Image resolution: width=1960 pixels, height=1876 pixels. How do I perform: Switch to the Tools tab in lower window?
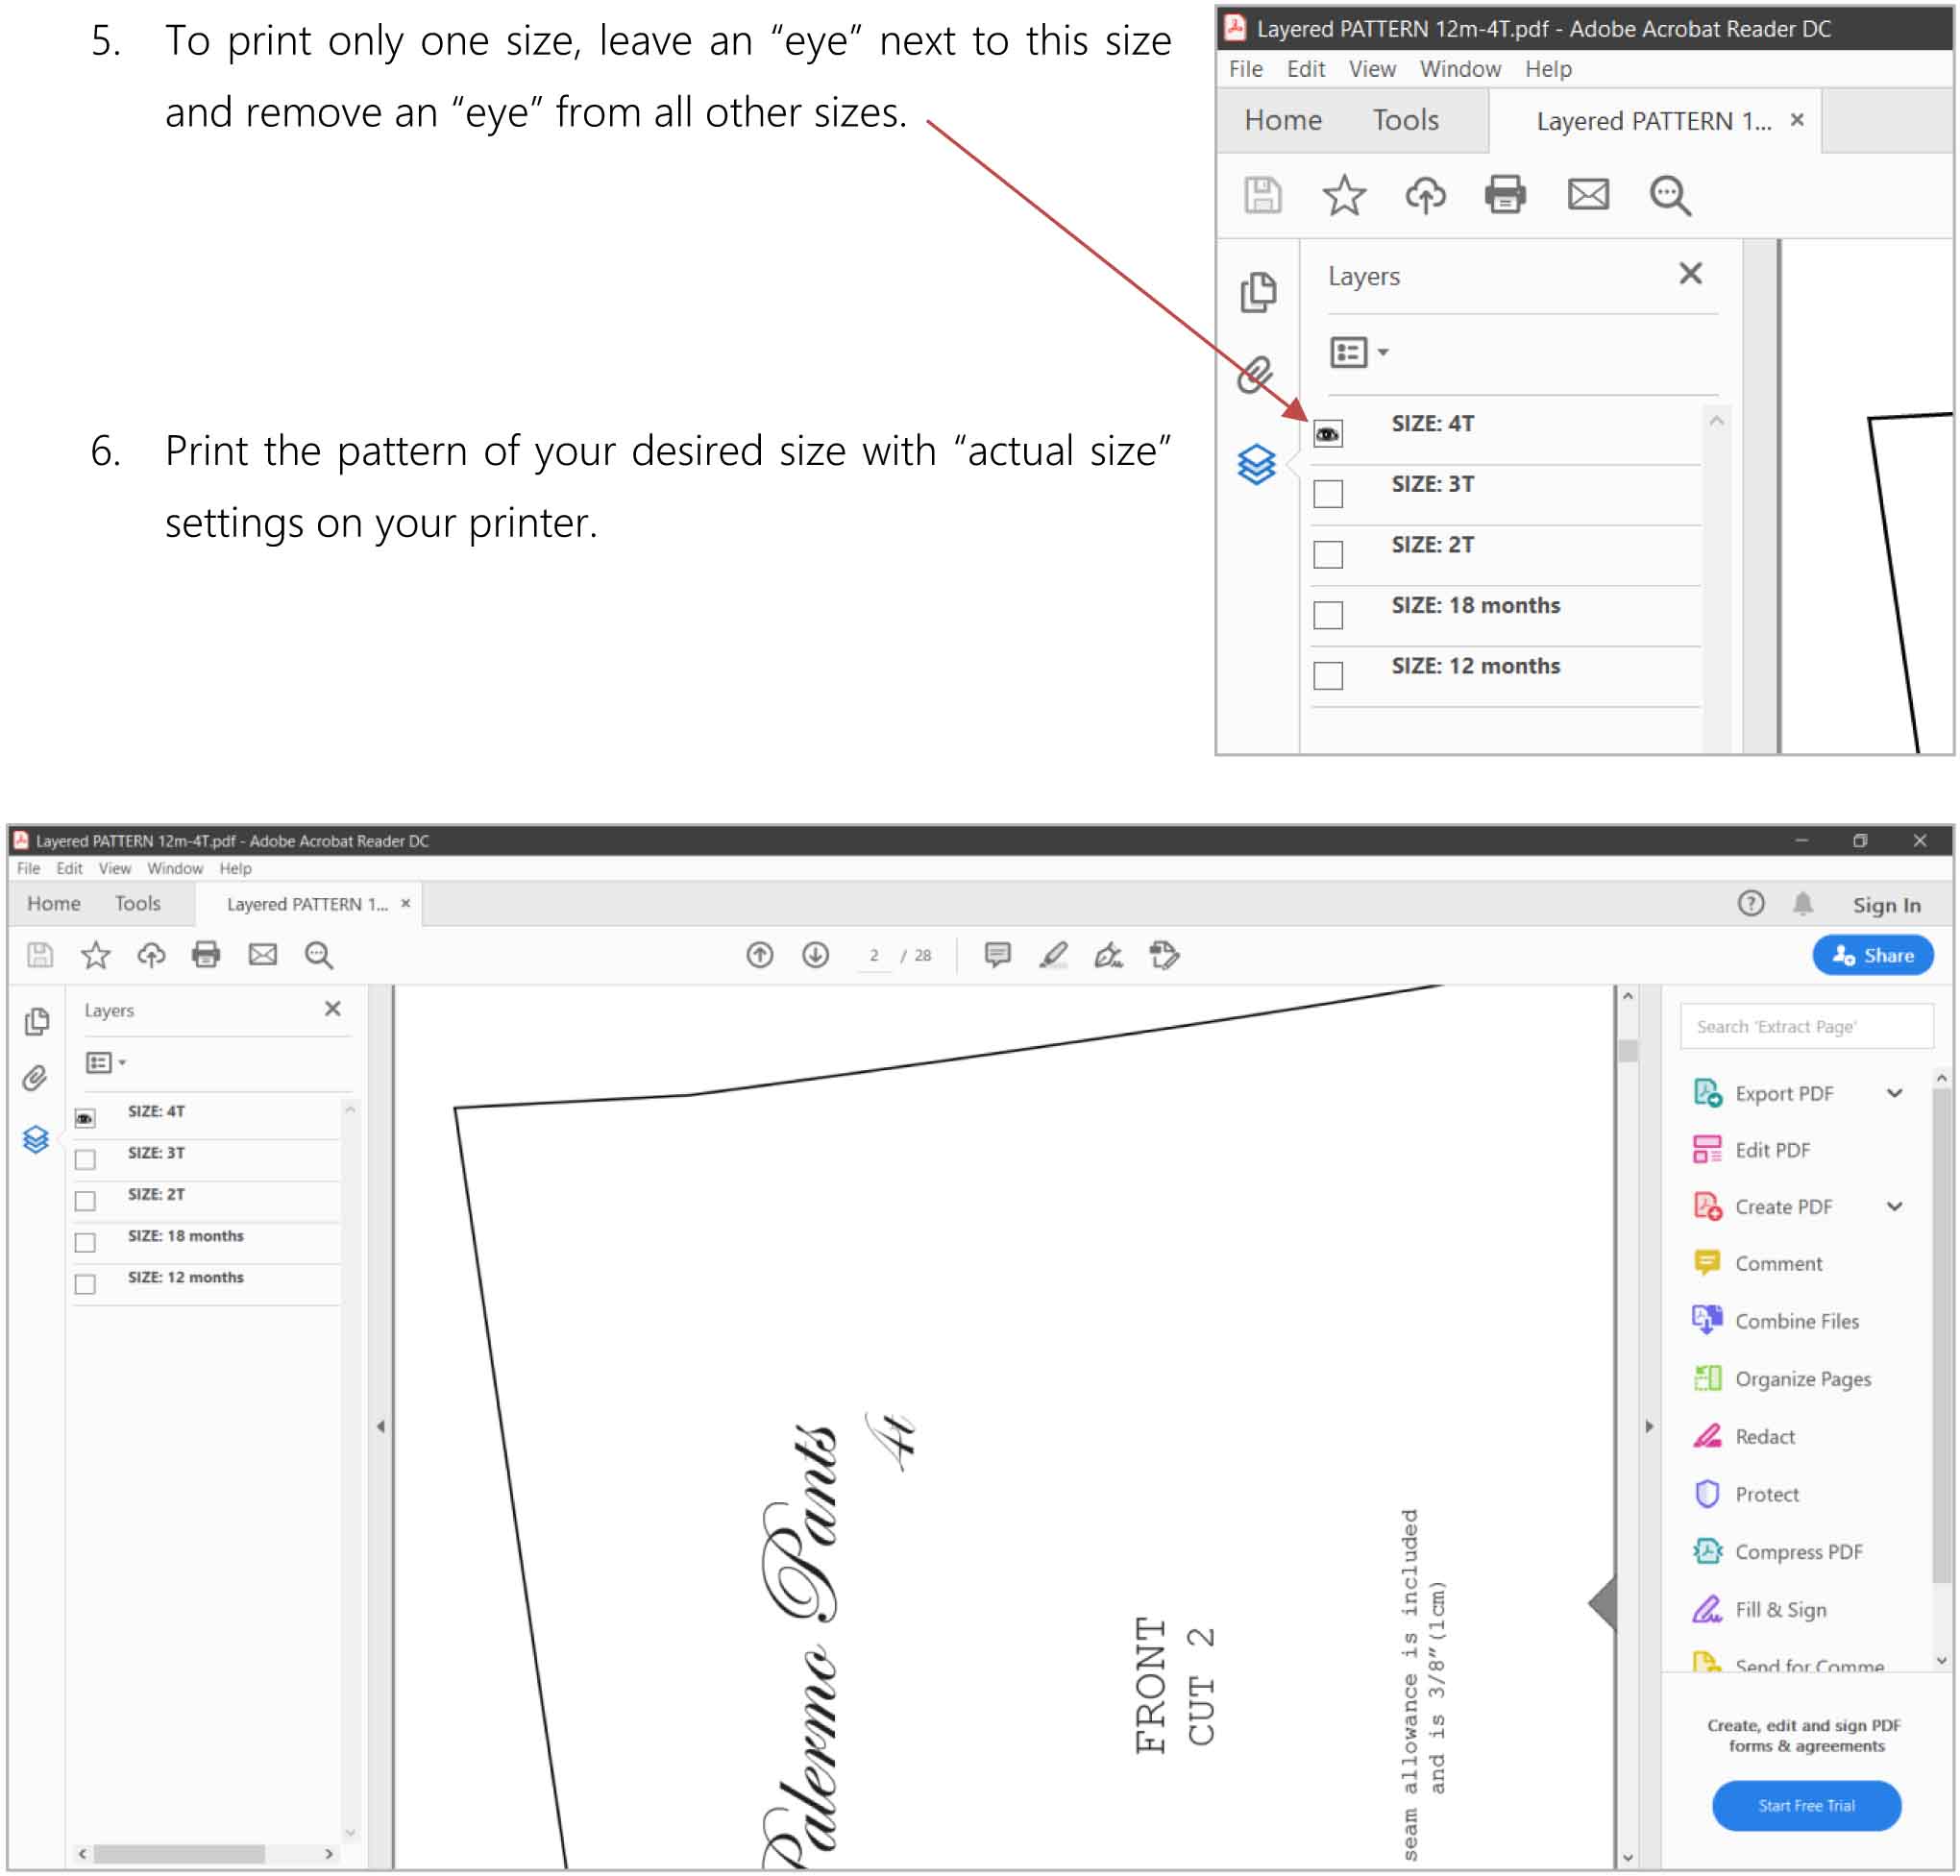pyautogui.click(x=137, y=903)
